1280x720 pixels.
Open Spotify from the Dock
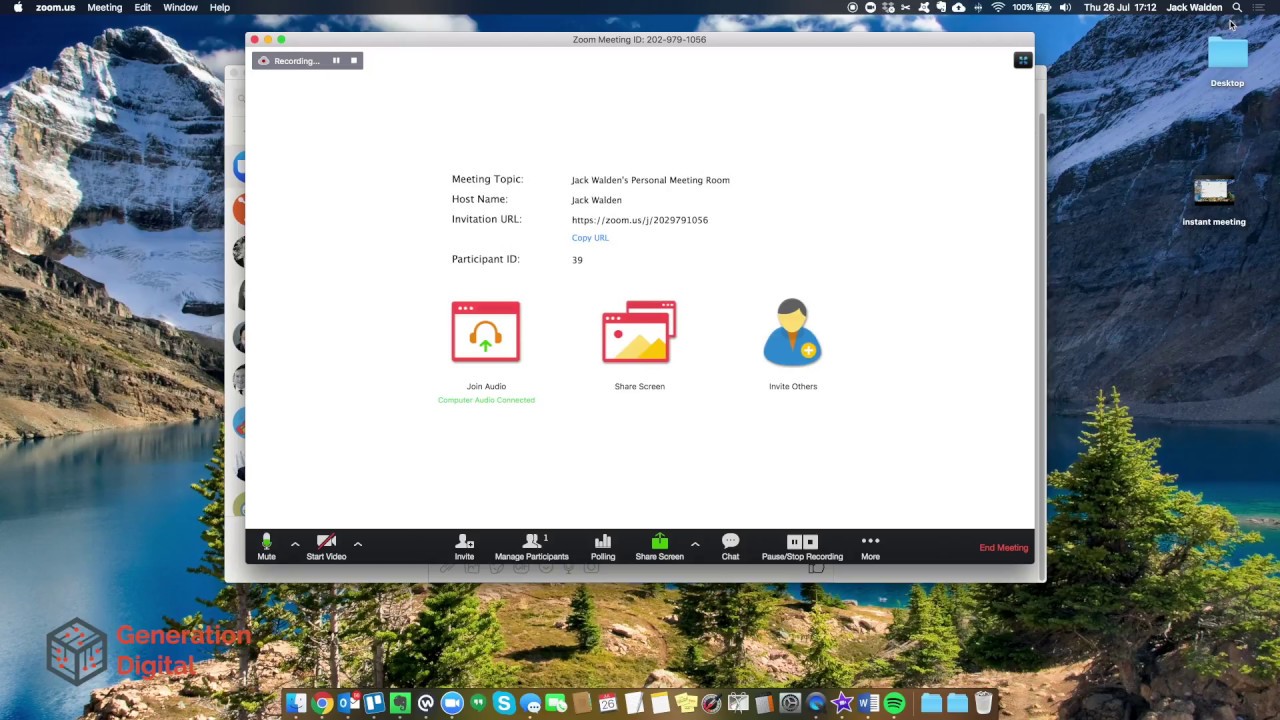click(x=894, y=703)
